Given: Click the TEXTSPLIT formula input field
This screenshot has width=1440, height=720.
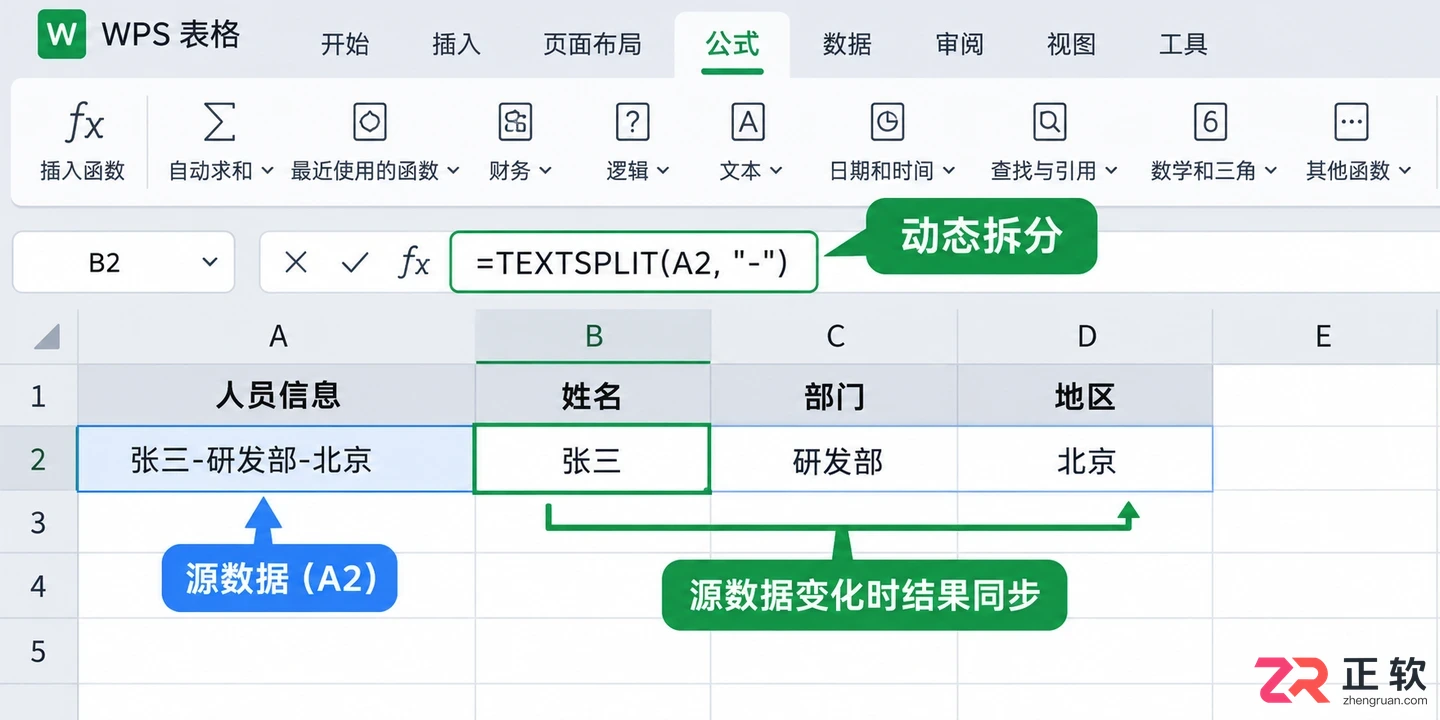Looking at the screenshot, I should (634, 262).
